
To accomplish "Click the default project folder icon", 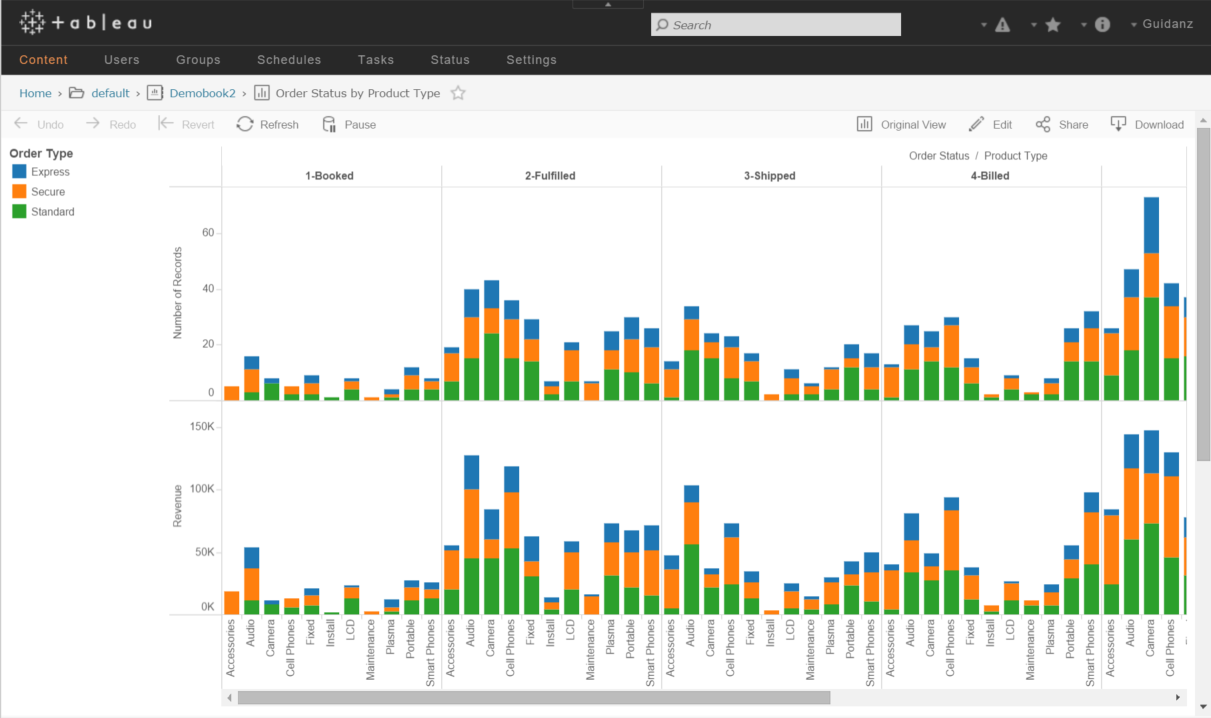I will pos(76,93).
